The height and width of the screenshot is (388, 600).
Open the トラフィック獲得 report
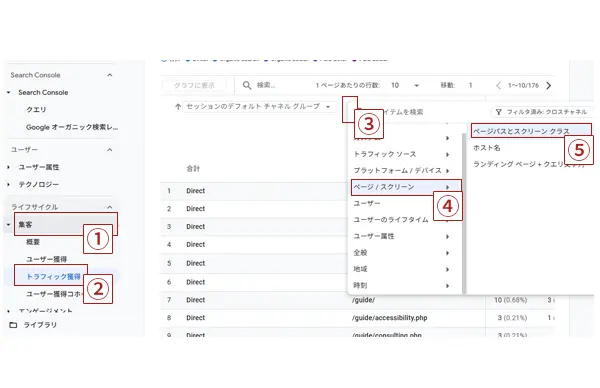click(53, 277)
